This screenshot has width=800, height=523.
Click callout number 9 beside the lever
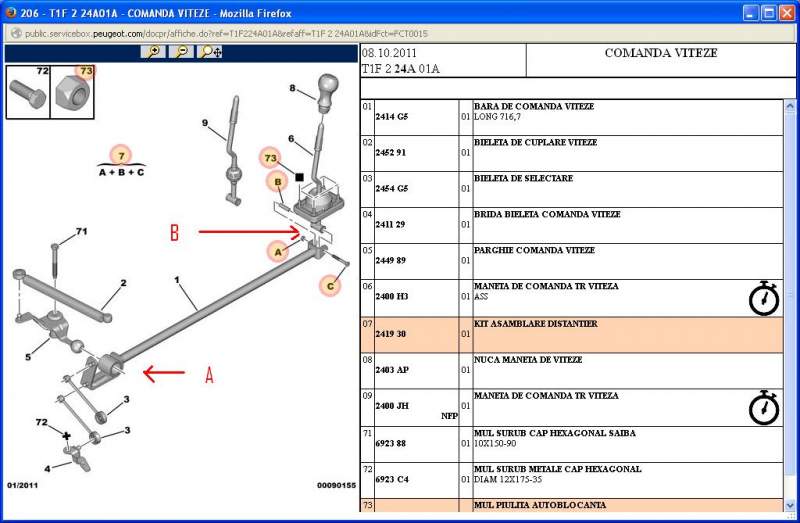(x=205, y=123)
